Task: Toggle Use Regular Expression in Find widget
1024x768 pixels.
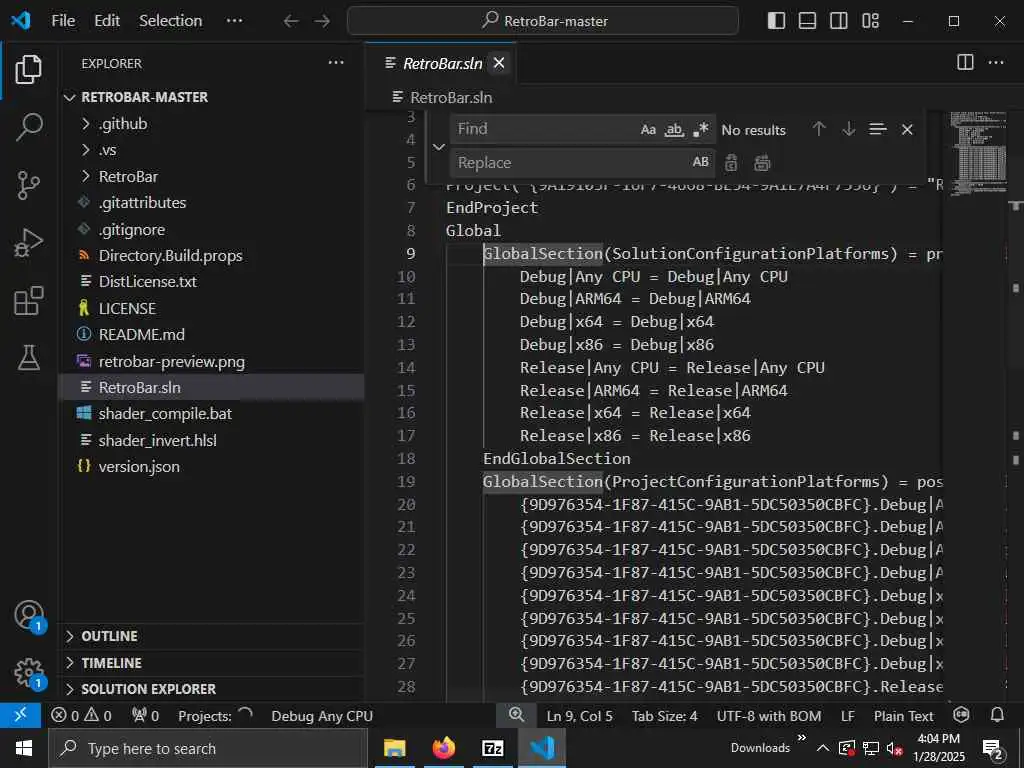Action: pyautogui.click(x=700, y=129)
